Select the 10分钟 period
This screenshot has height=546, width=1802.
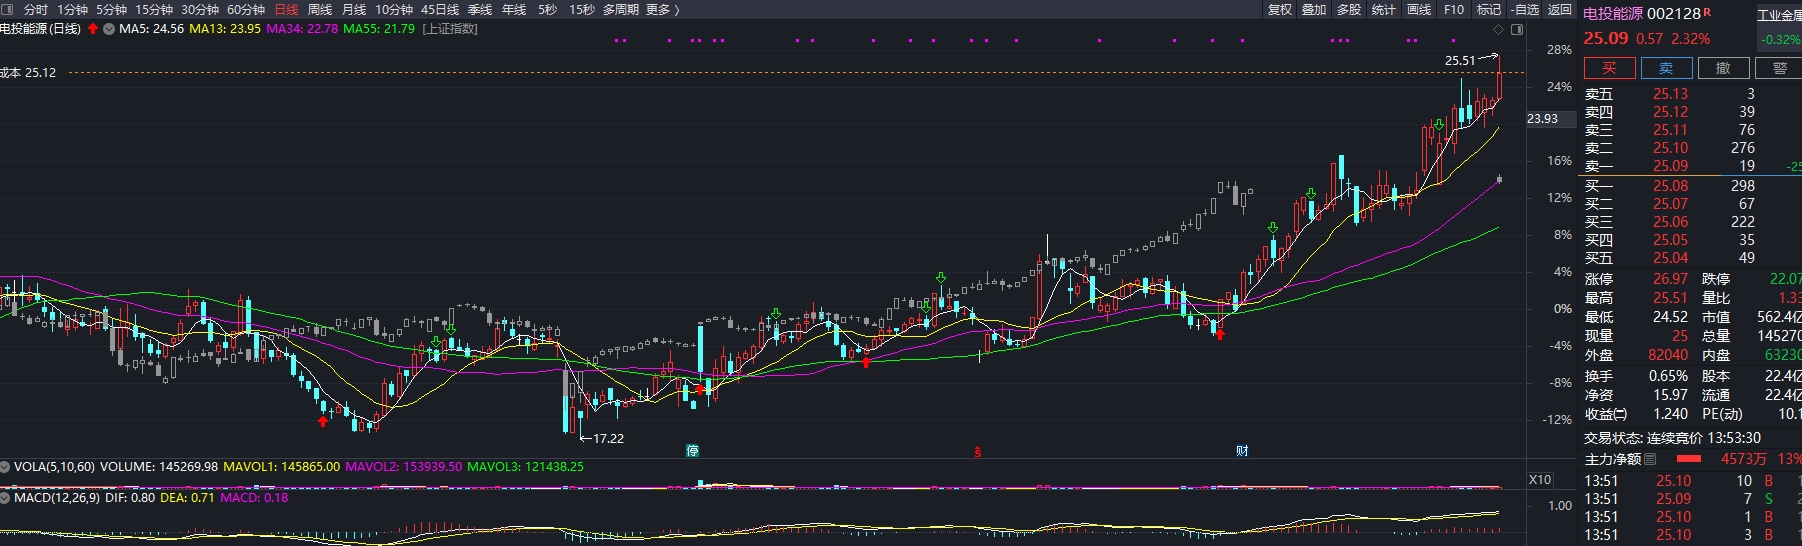click(394, 9)
